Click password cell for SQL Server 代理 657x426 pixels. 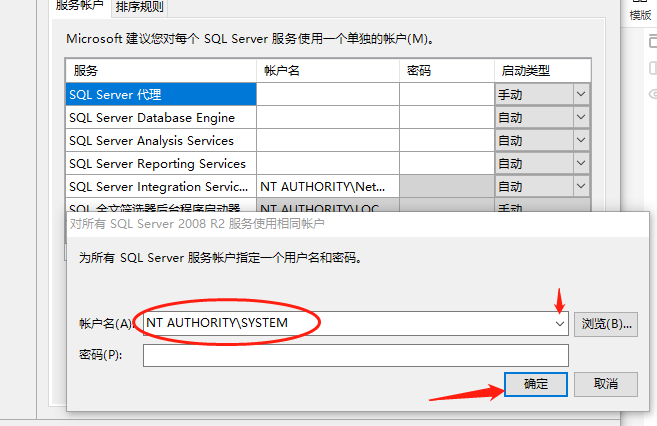pos(447,94)
